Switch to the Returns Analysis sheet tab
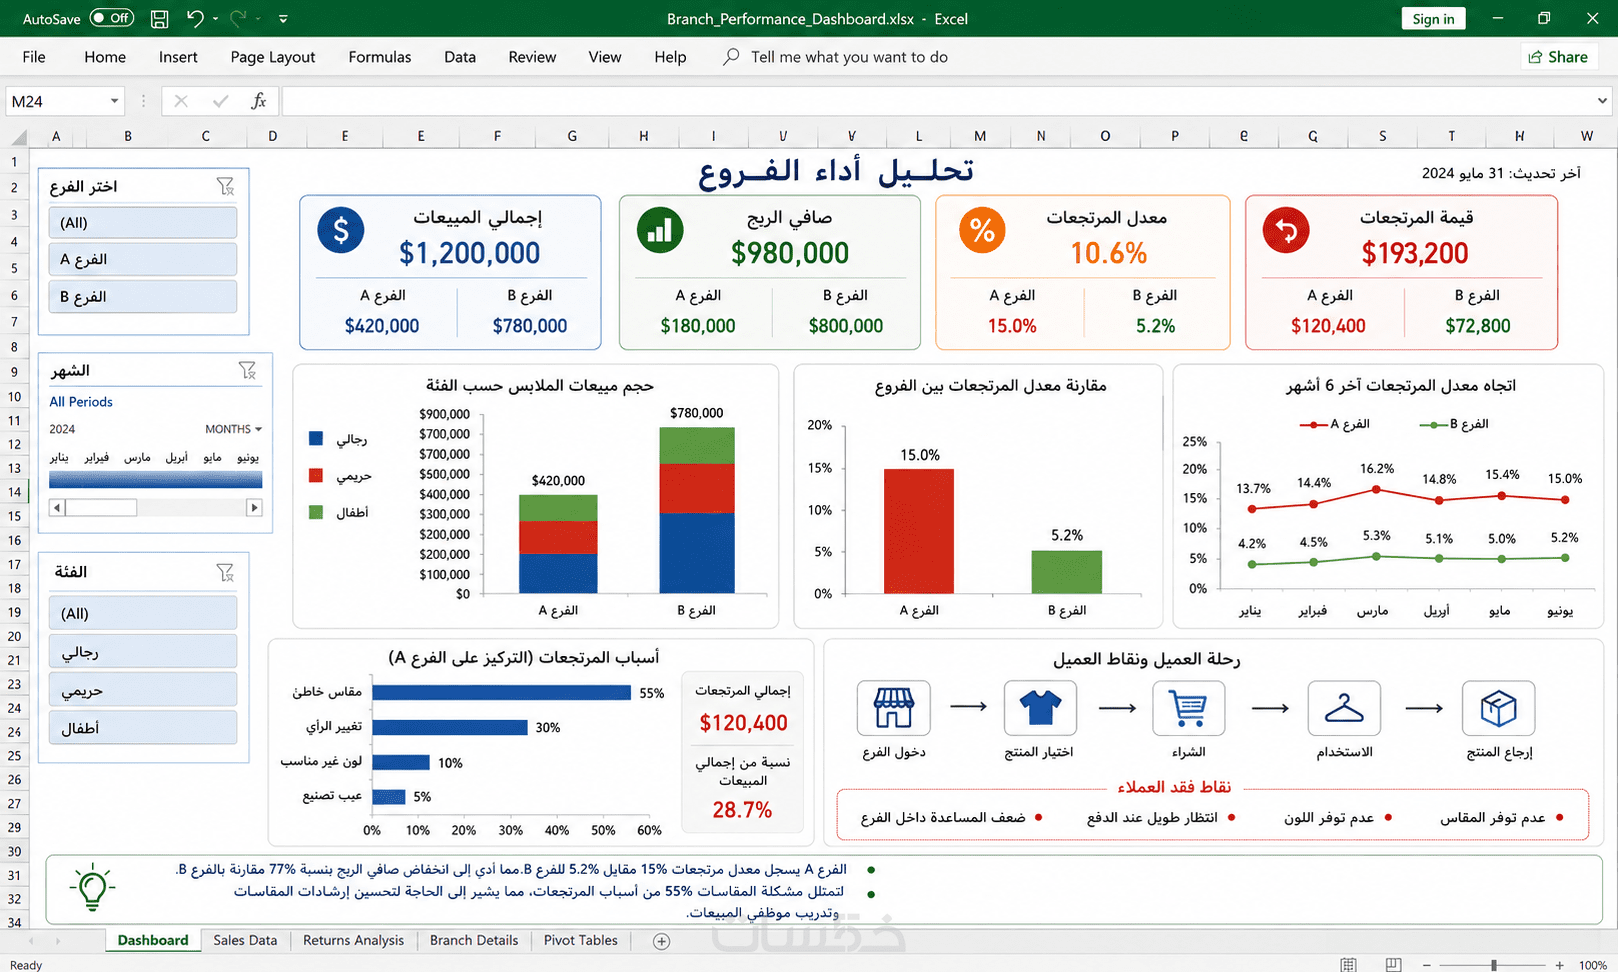 point(353,940)
